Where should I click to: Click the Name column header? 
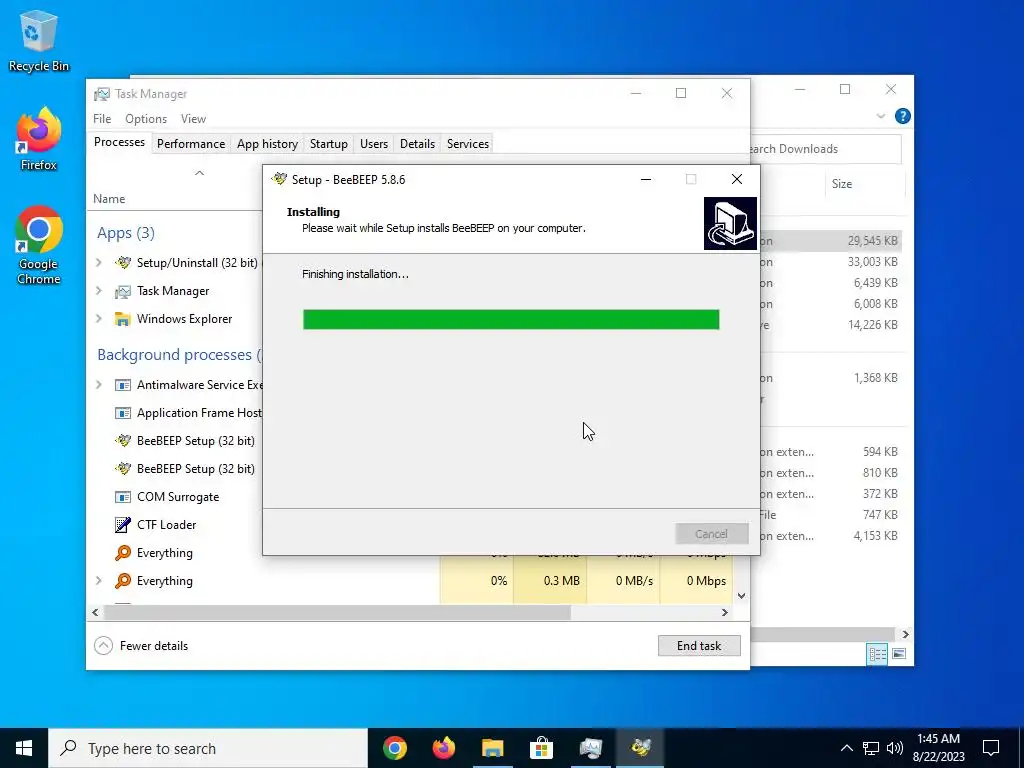coord(109,199)
